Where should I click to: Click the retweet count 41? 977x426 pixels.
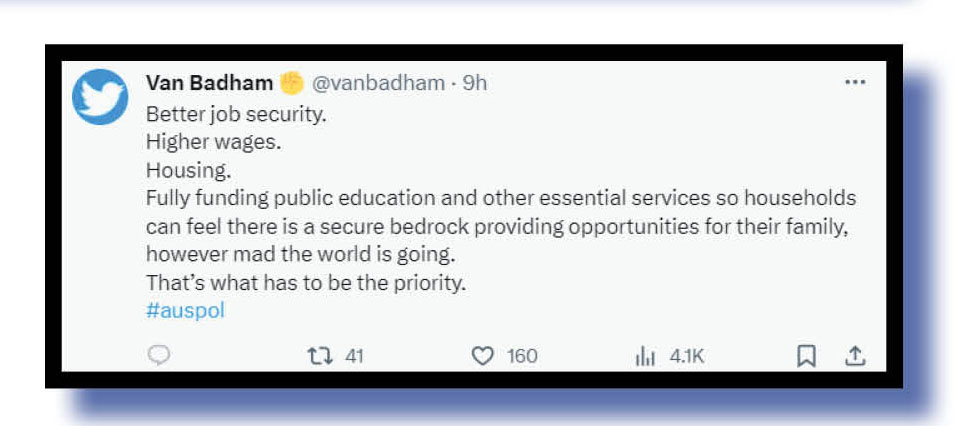pyautogui.click(x=354, y=355)
